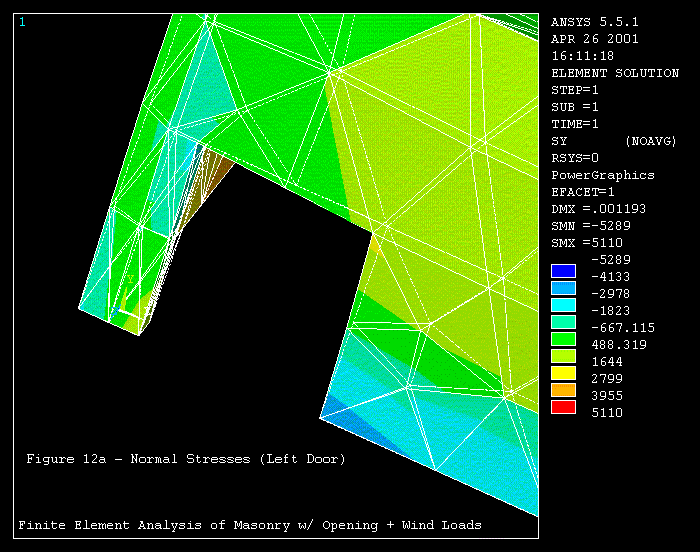Click the Figure 12a Normal Stresses caption
This screenshot has width=700, height=552.
(185, 459)
